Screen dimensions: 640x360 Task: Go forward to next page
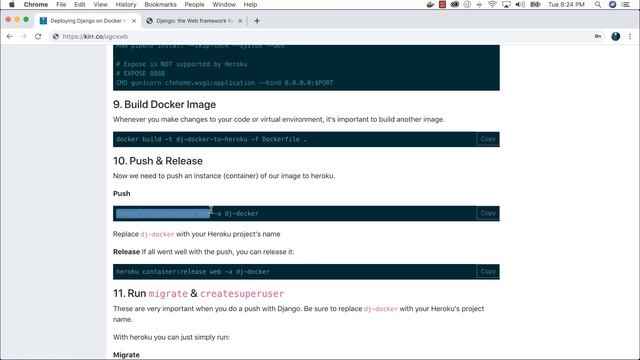[x=24, y=36]
